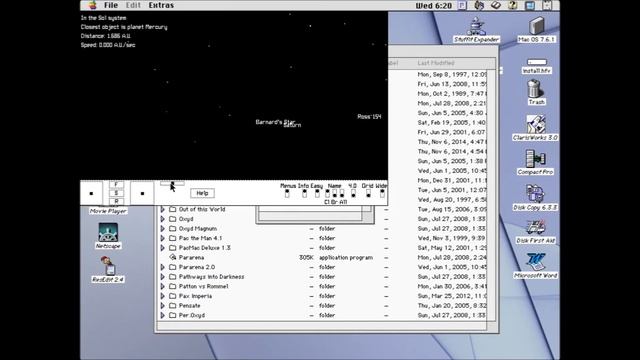Click the Per.Oxyd folder icon
The image size is (640, 360).
pyautogui.click(x=173, y=315)
